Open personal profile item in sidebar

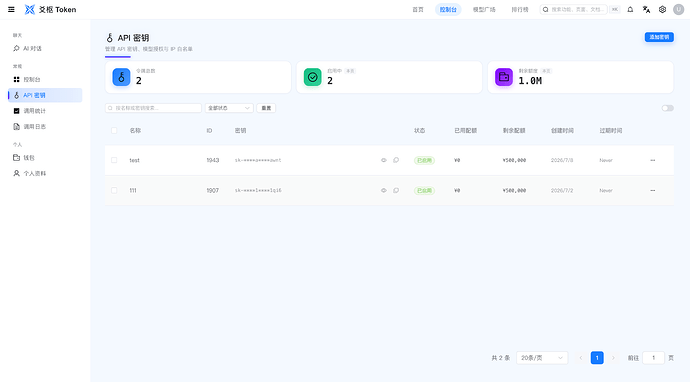45,173
